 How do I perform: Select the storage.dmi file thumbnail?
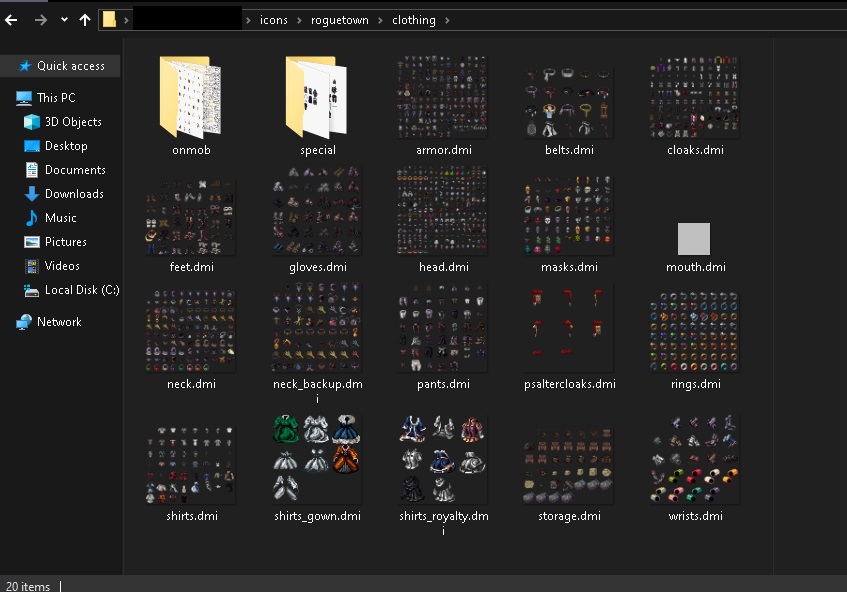(x=568, y=465)
